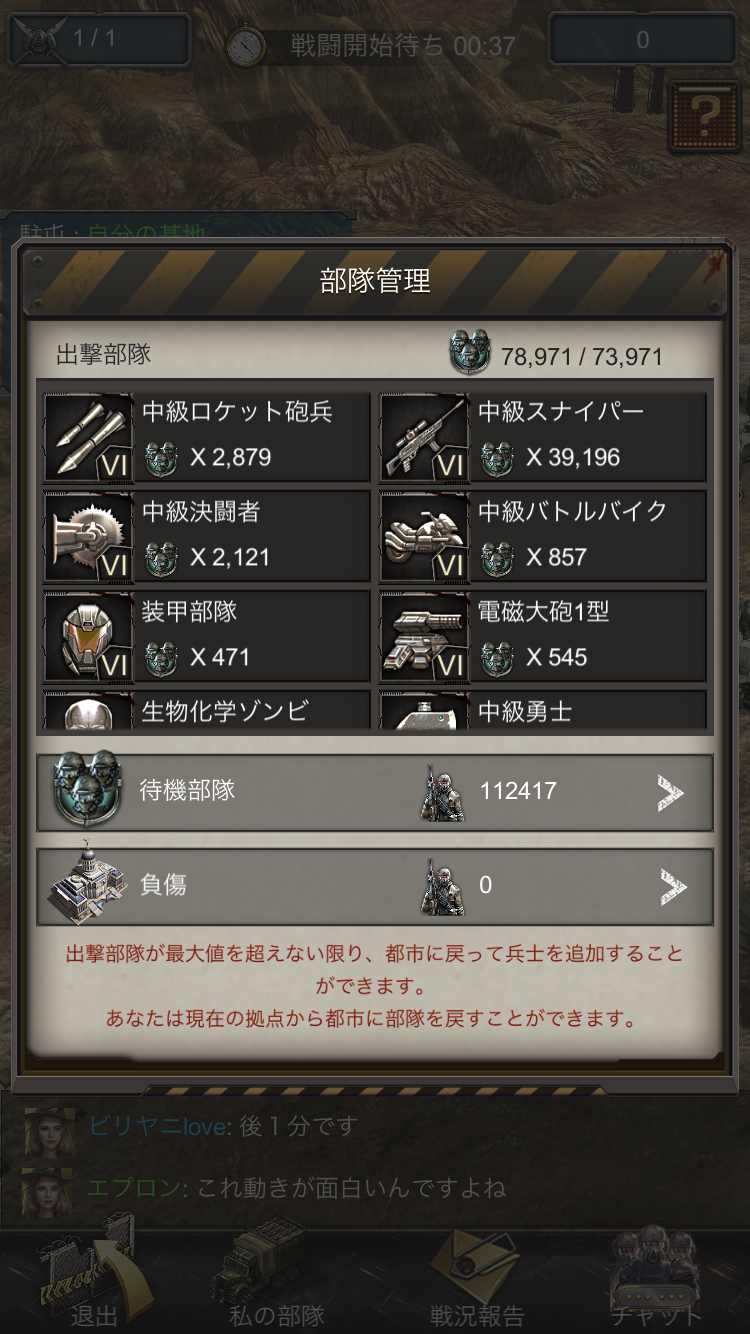Tap the 1/1 troop counter at top
Viewport: 750px width, 1334px height.
pyautogui.click(x=99, y=40)
